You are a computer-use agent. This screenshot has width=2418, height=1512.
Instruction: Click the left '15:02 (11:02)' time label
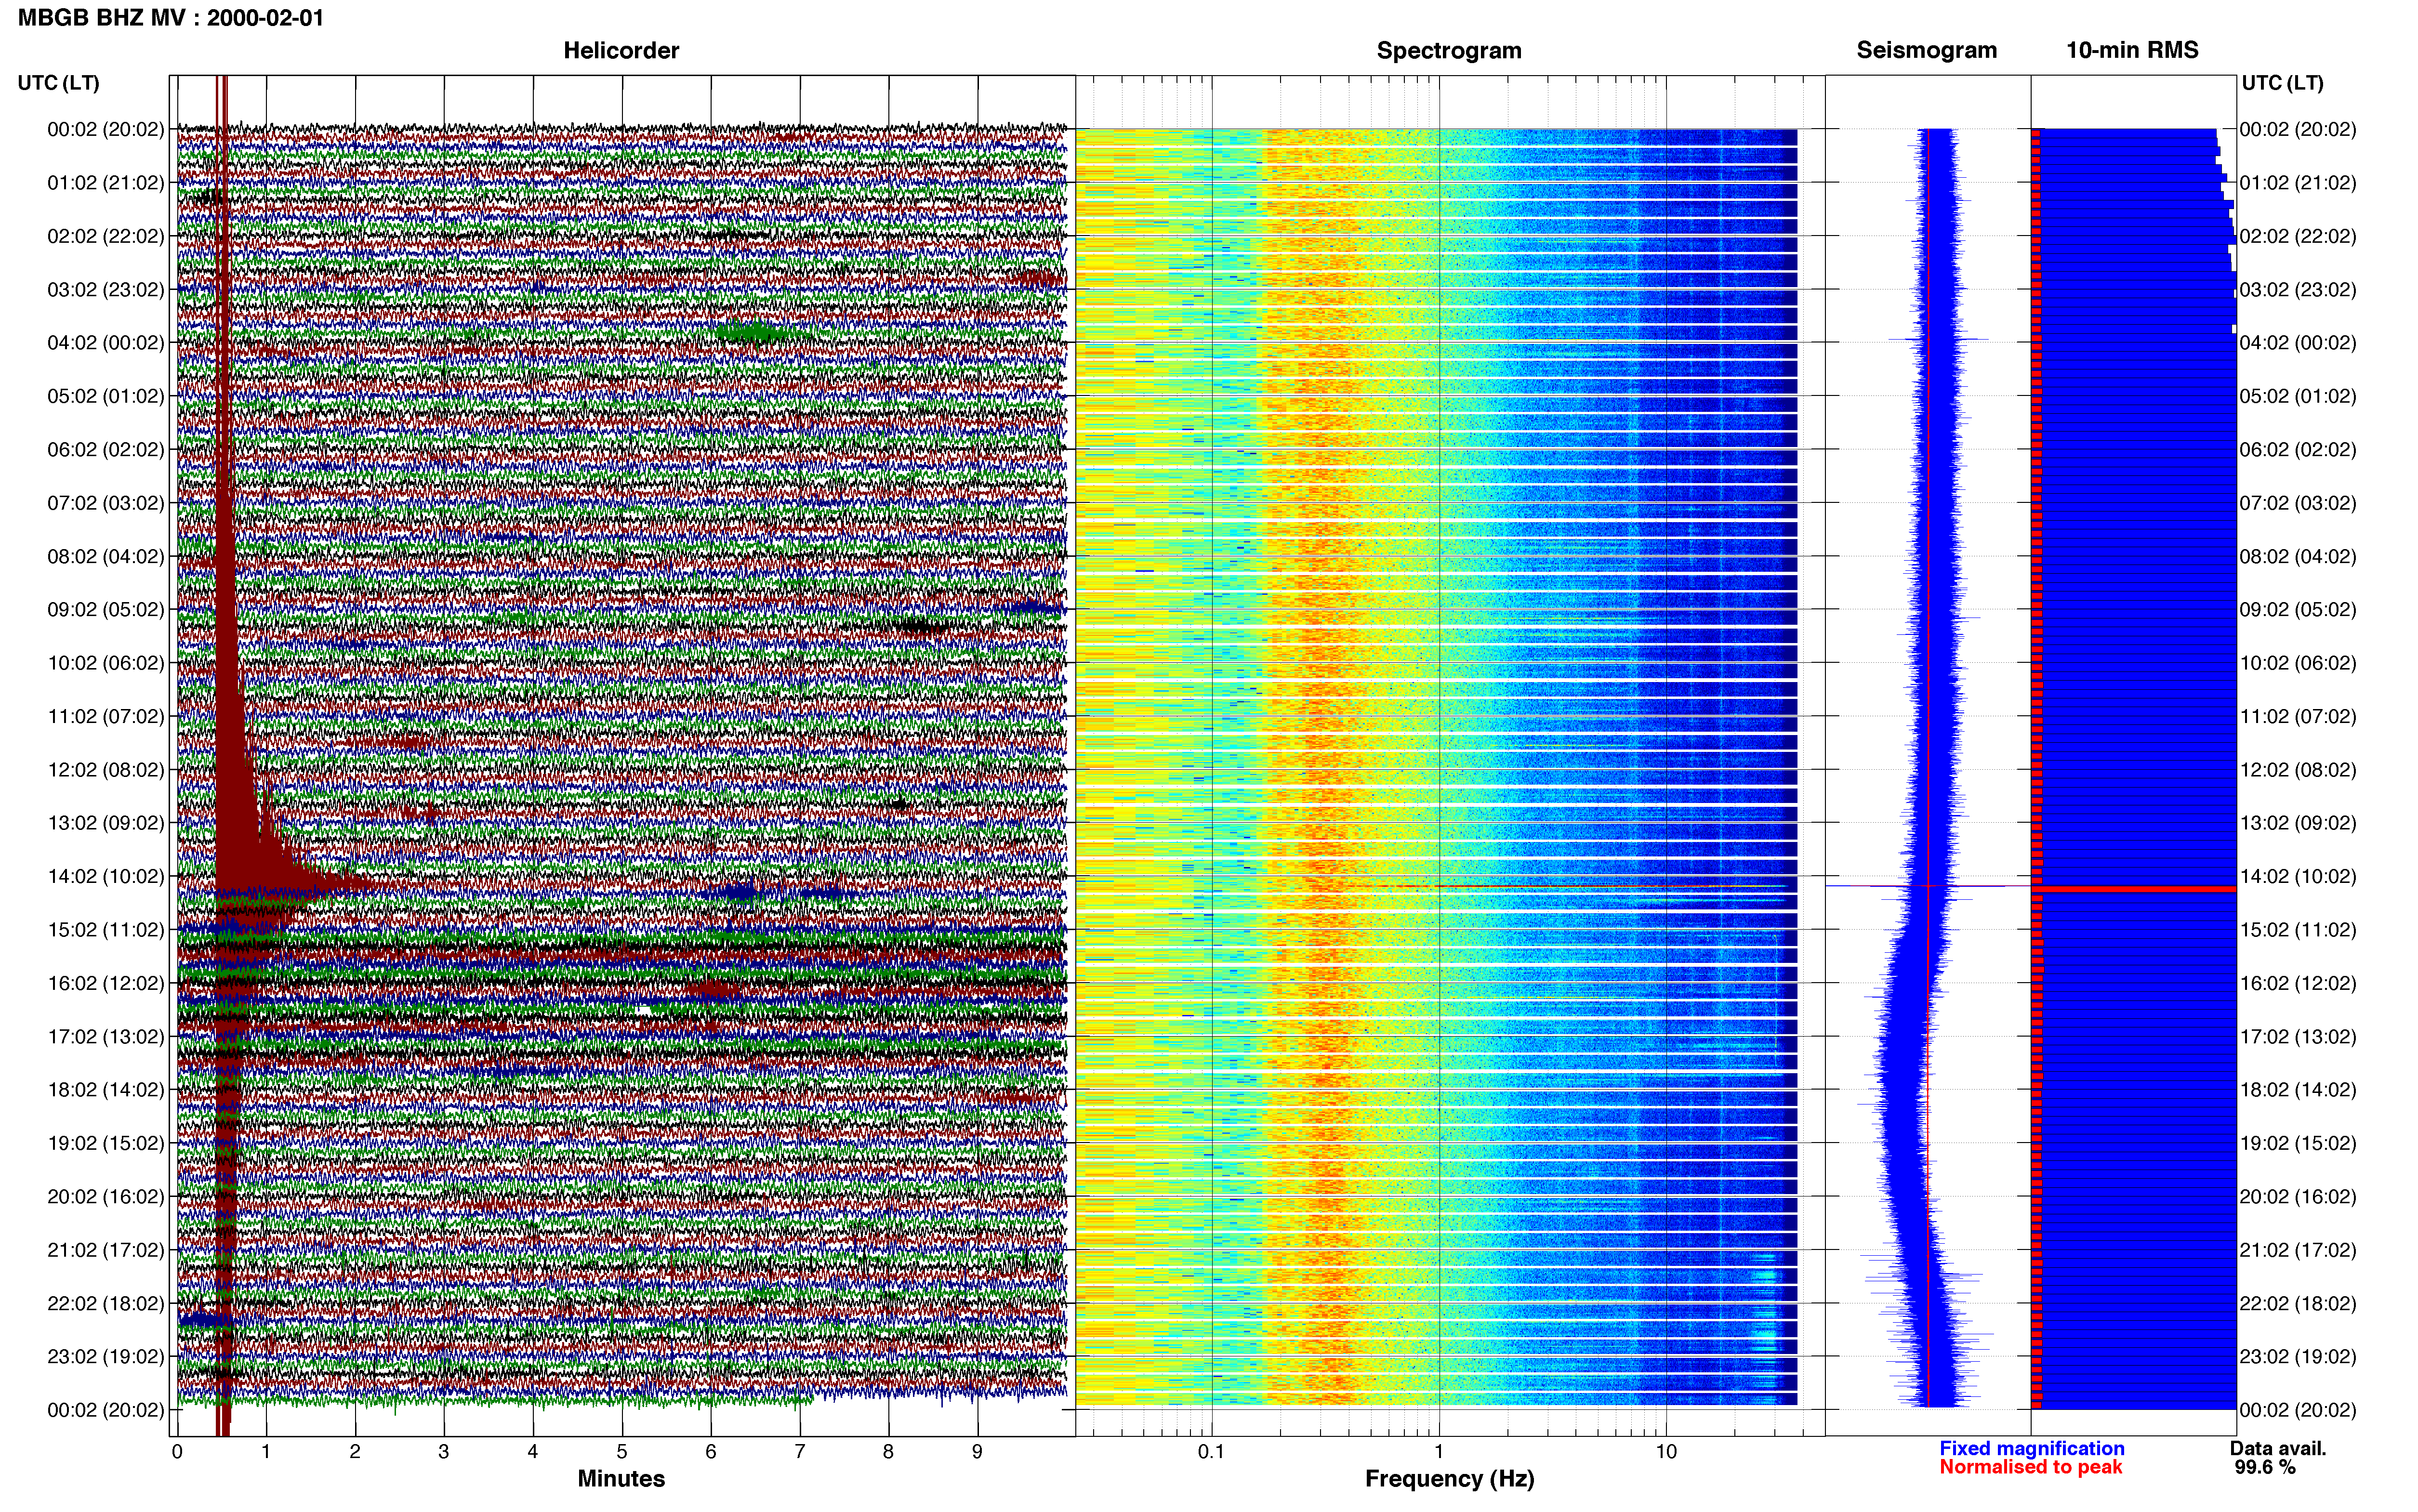tap(106, 930)
